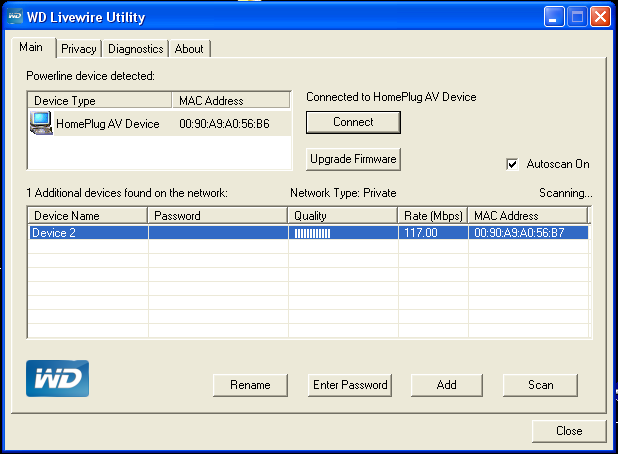Toggle the Autoscan On checkbox
The height and width of the screenshot is (454, 618).
click(x=512, y=164)
